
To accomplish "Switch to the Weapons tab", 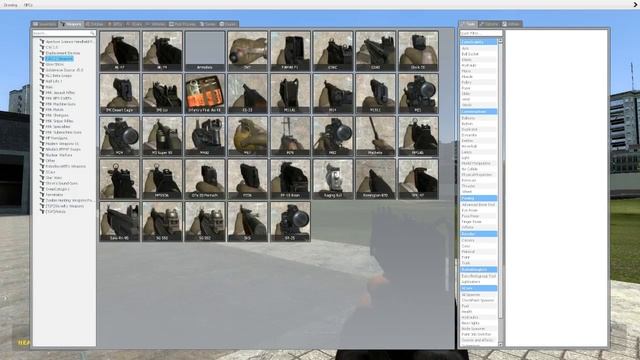I will click(71, 24).
